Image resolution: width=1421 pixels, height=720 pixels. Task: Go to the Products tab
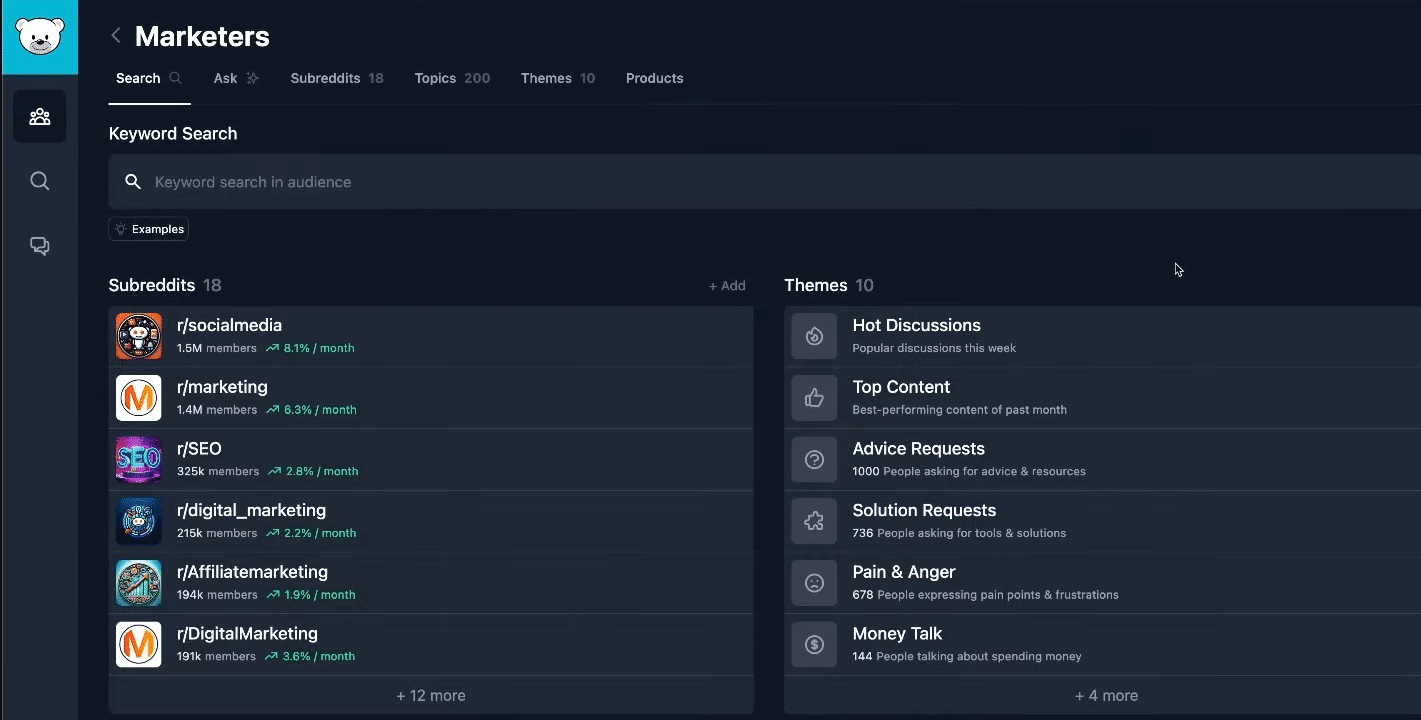(654, 78)
